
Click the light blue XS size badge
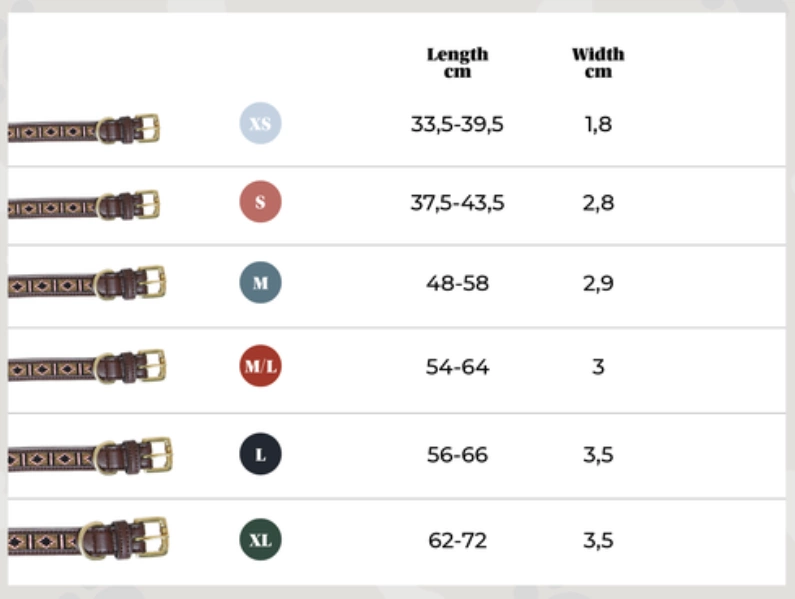coord(260,124)
